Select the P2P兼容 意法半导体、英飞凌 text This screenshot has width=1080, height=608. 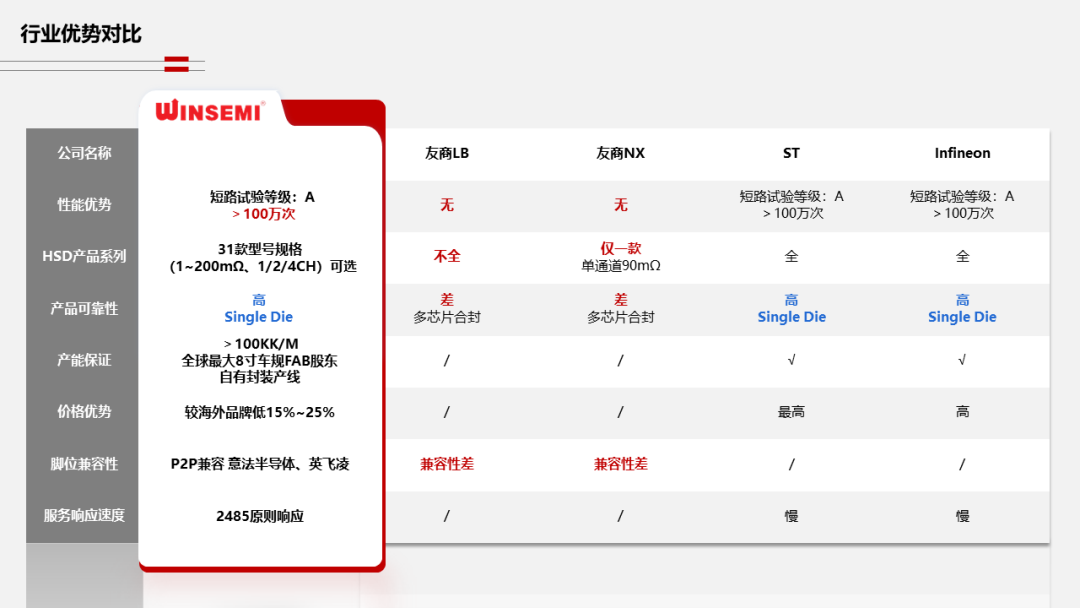click(x=259, y=464)
